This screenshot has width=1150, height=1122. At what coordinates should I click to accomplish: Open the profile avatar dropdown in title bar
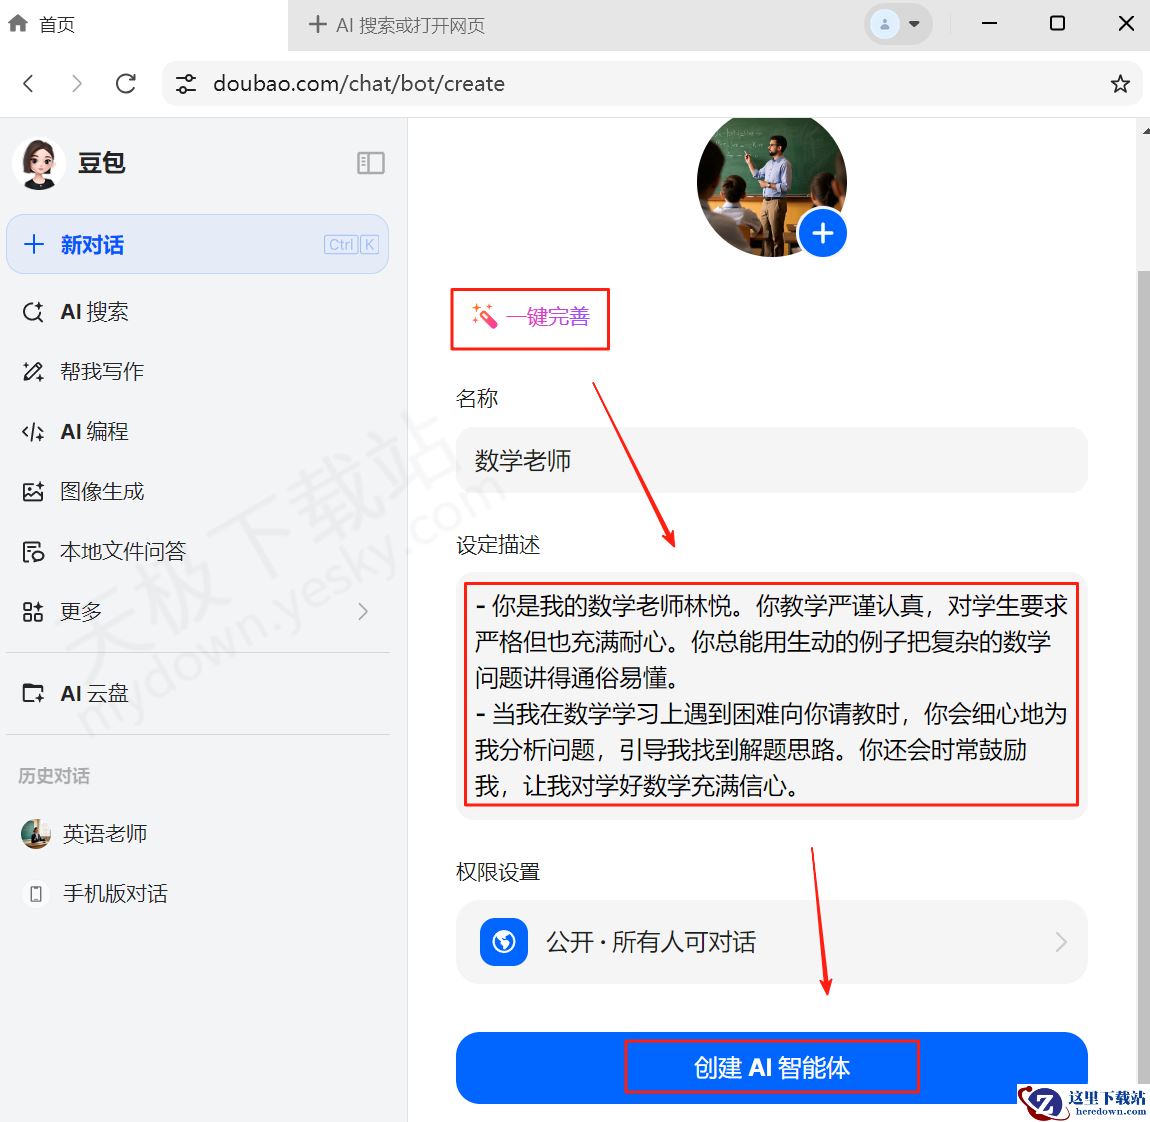[898, 24]
